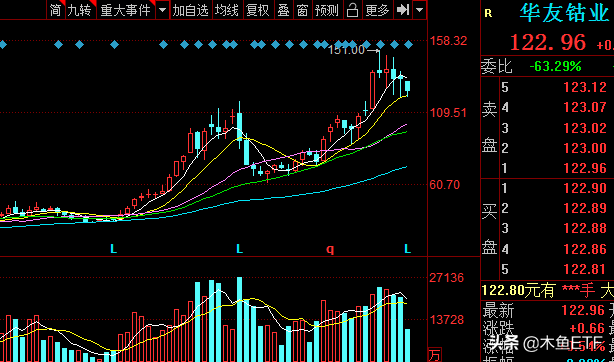Select the 叠 overlay tool
Screen dimensions: 614x362
coord(283,10)
